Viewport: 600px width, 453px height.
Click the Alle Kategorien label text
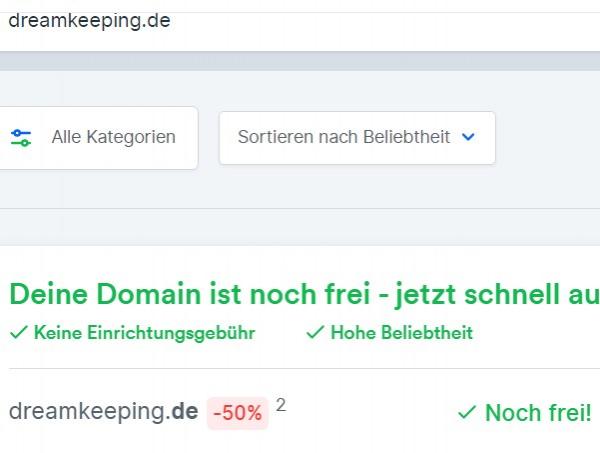(114, 137)
